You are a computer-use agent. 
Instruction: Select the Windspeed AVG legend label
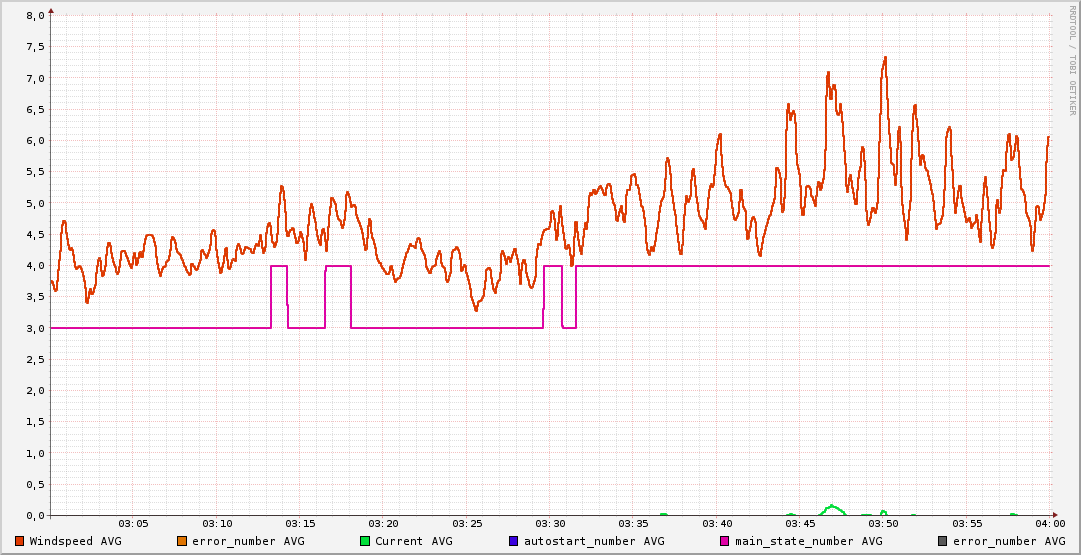pyautogui.click(x=75, y=541)
